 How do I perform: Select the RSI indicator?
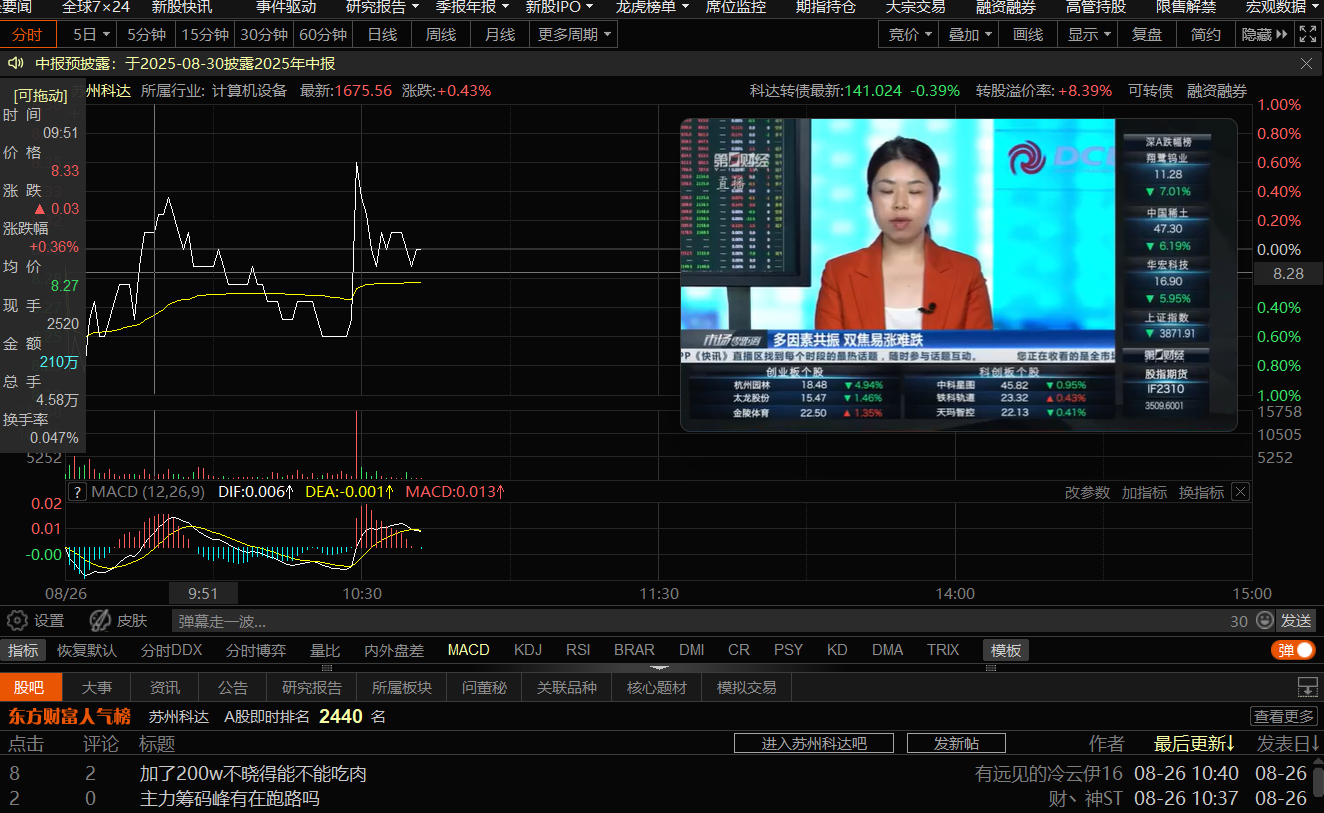[x=578, y=650]
